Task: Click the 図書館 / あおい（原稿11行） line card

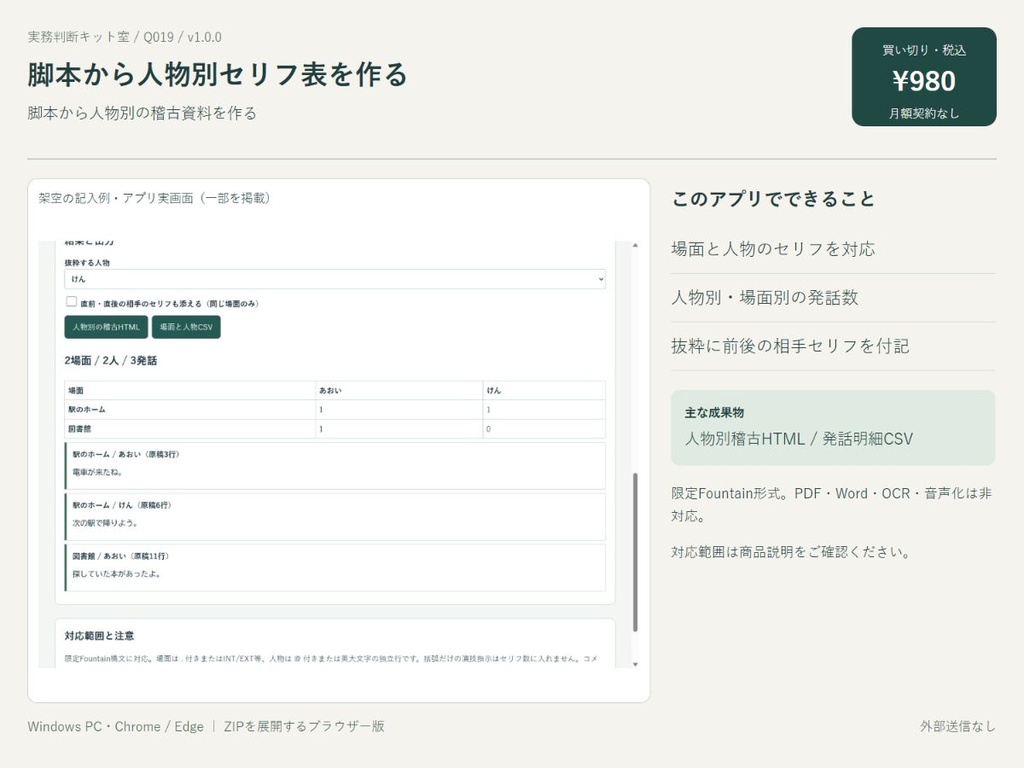Action: [335, 568]
